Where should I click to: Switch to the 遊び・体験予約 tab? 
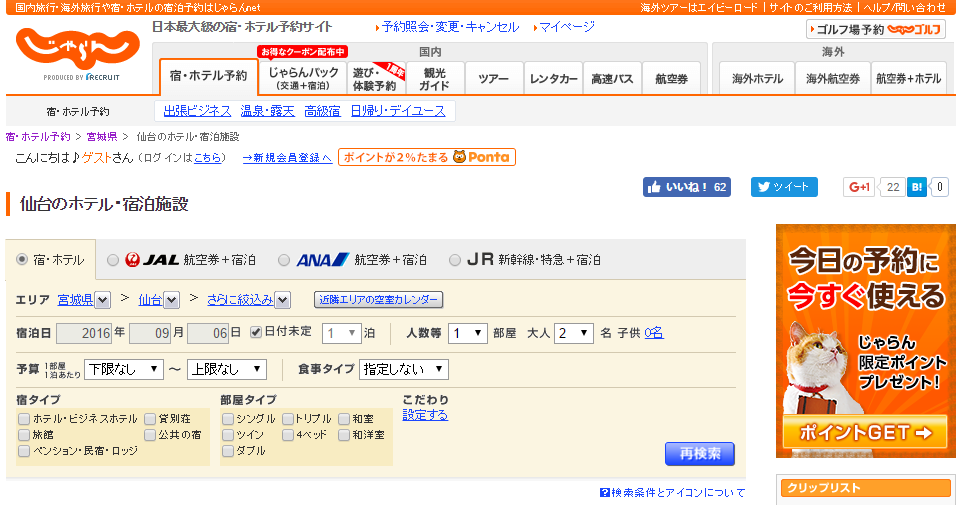pyautogui.click(x=375, y=78)
